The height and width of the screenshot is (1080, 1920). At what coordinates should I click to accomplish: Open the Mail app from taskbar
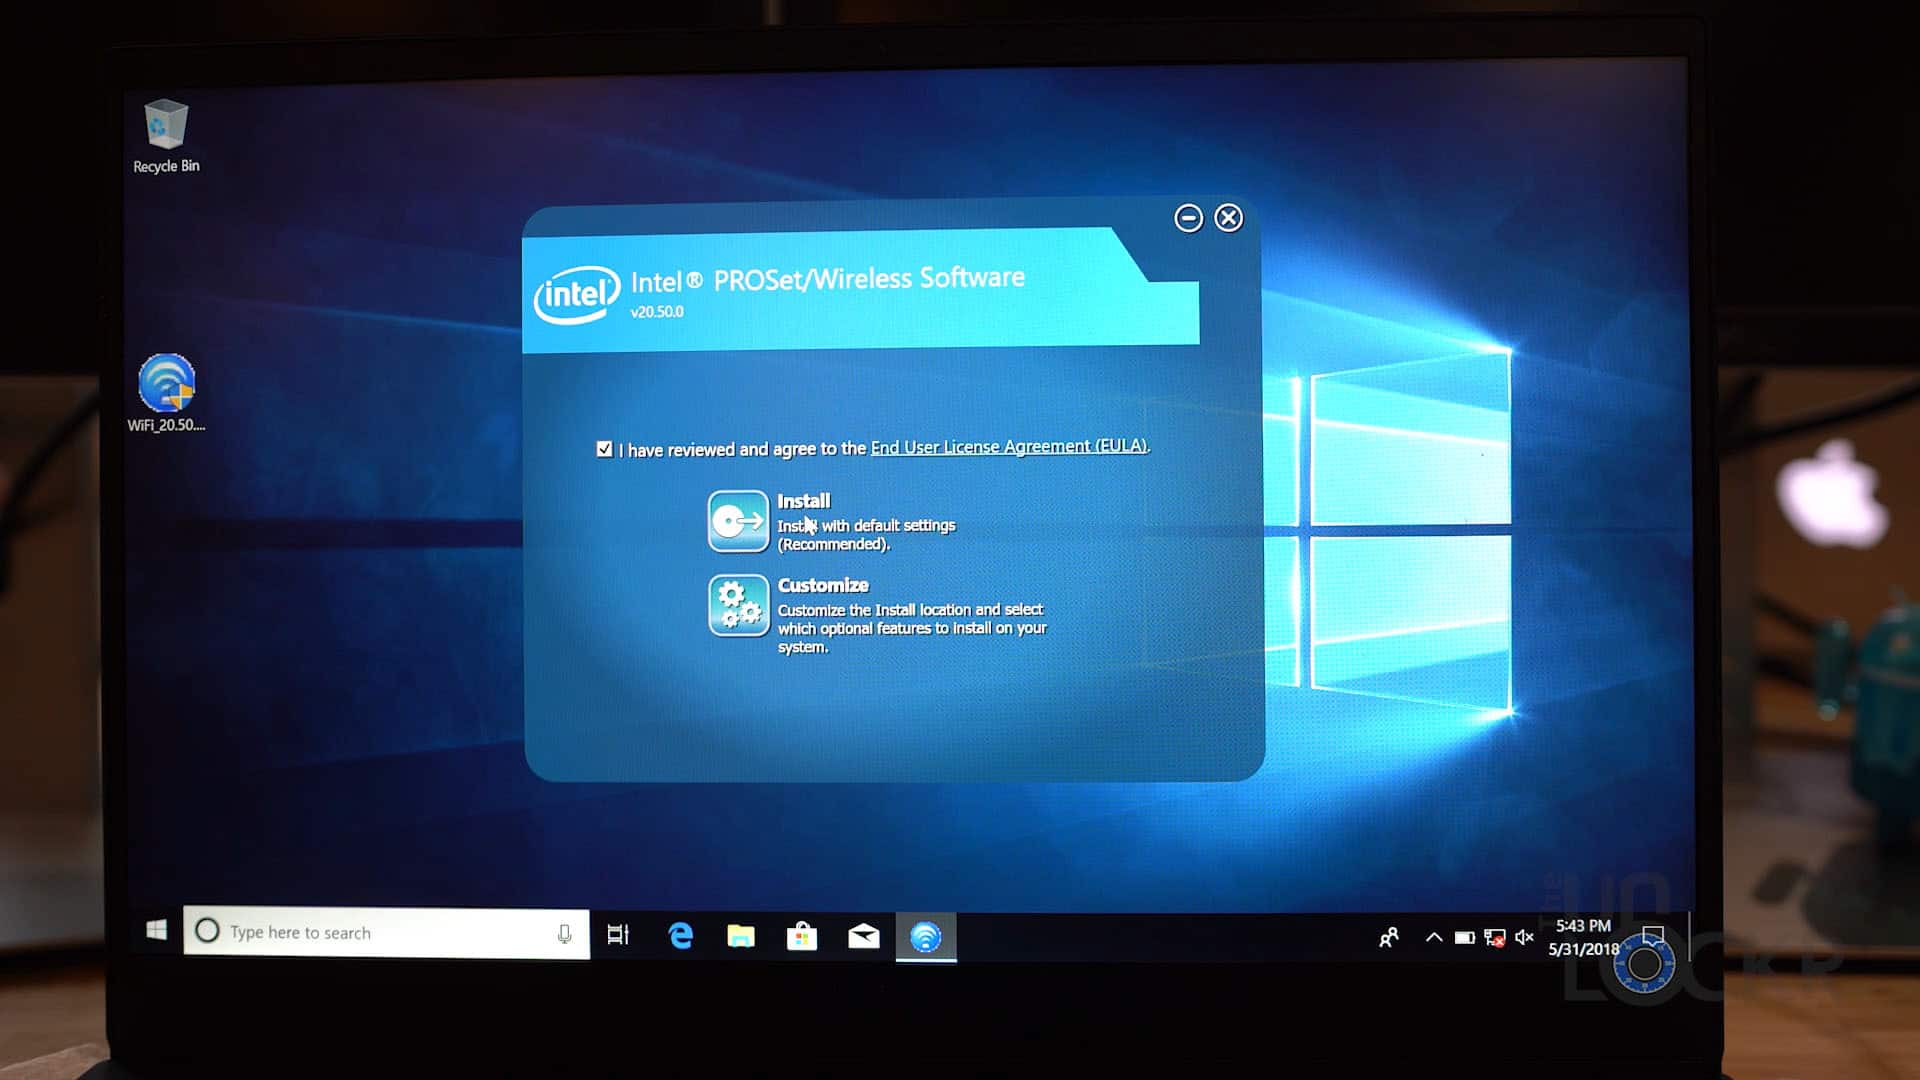(864, 936)
